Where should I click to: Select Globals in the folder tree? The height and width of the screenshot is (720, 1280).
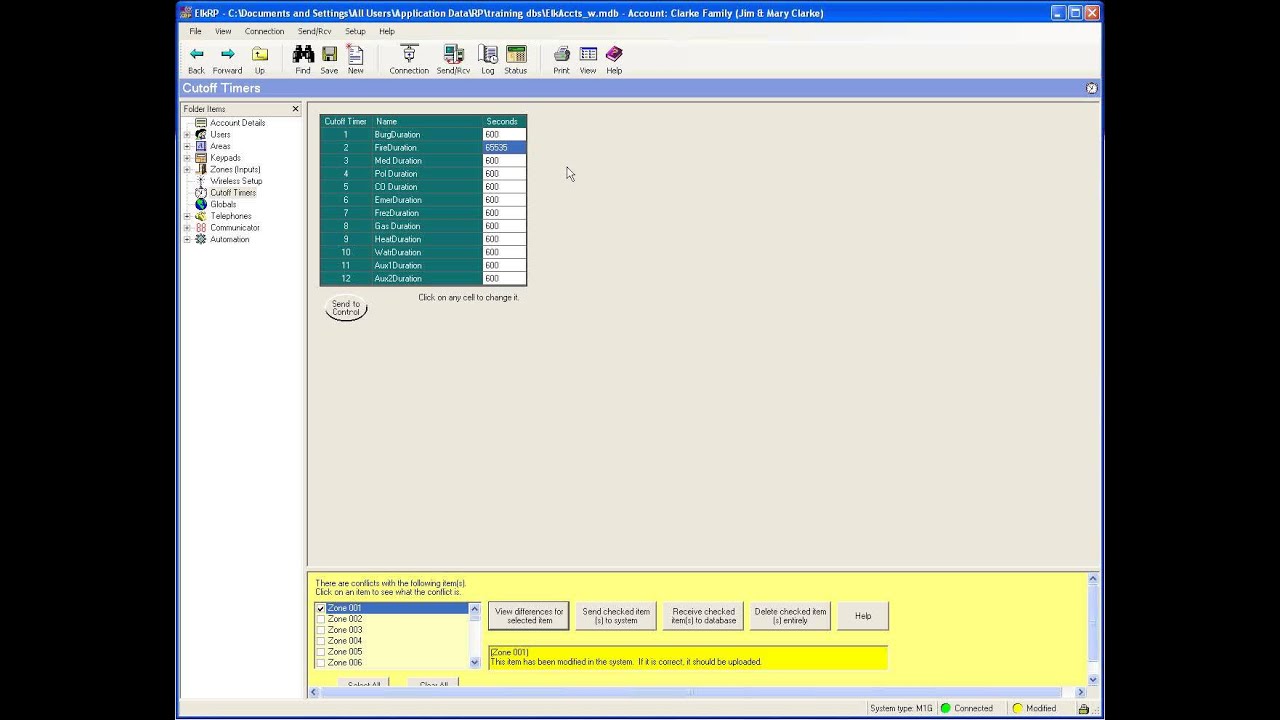click(223, 204)
